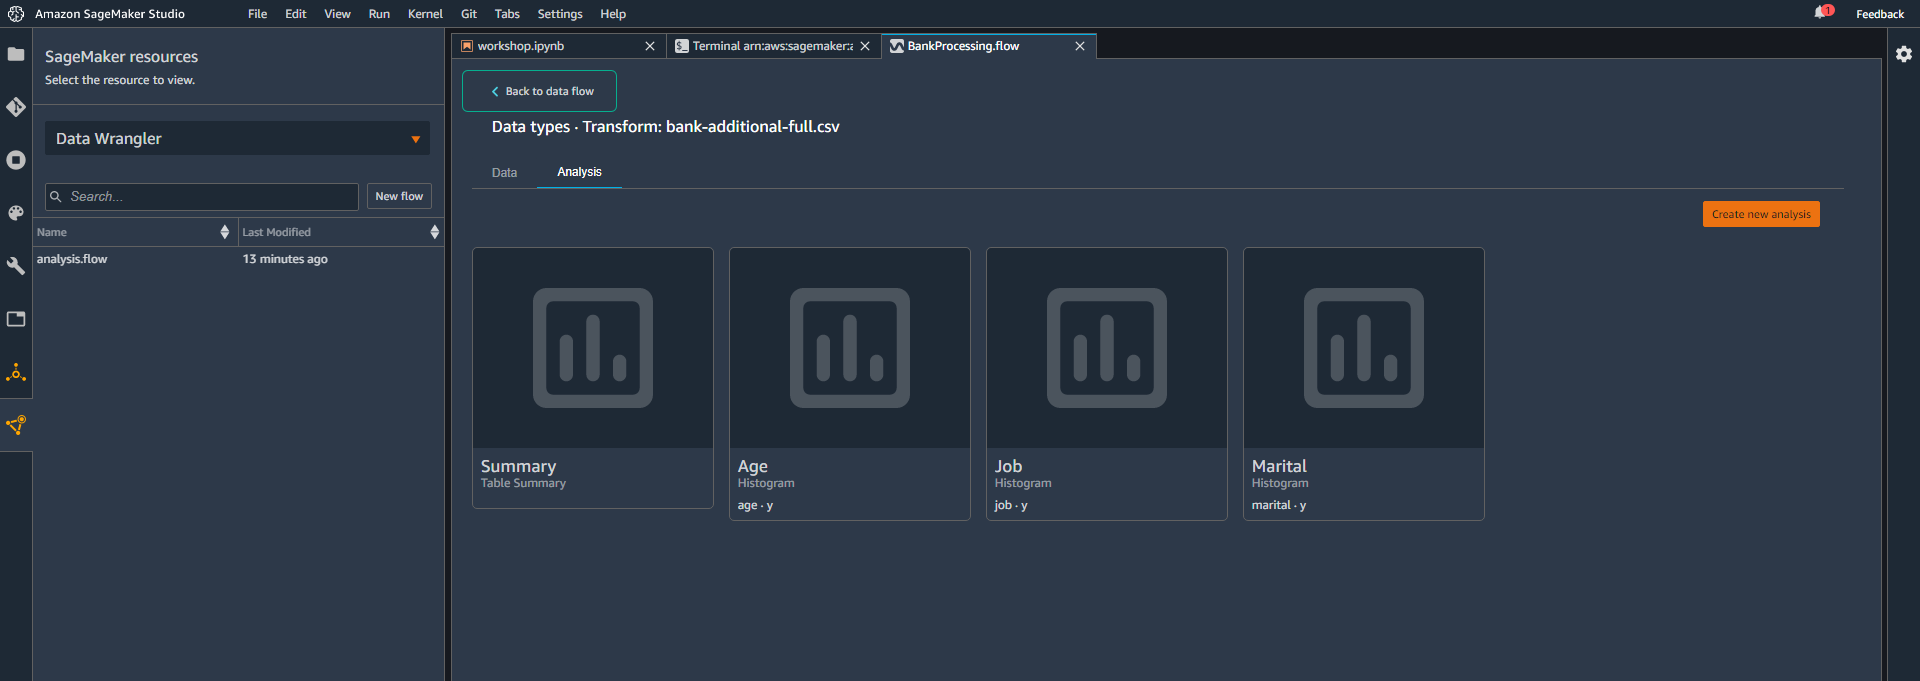Open the Settings menu
1920x681 pixels.
[560, 14]
